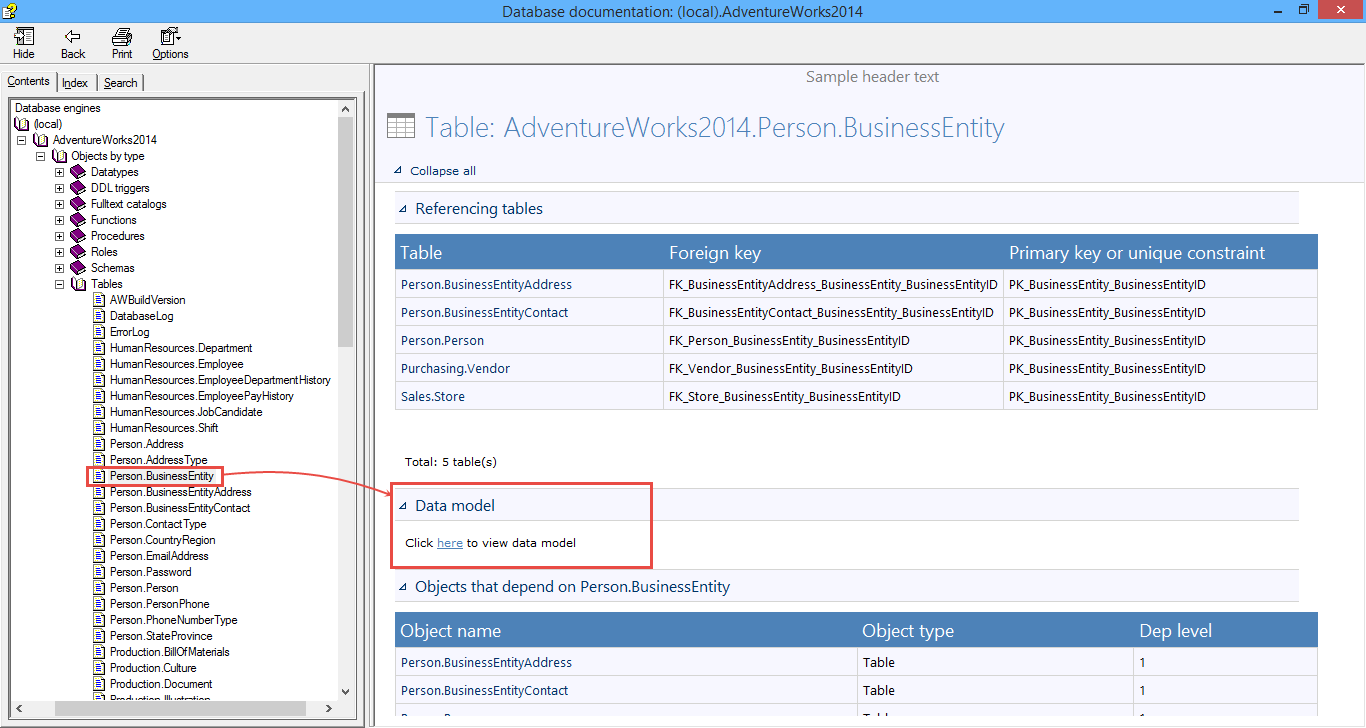Screen dimensions: 1366x728
Task: Collapse the Objects by type node
Action: pyautogui.click(x=41, y=156)
